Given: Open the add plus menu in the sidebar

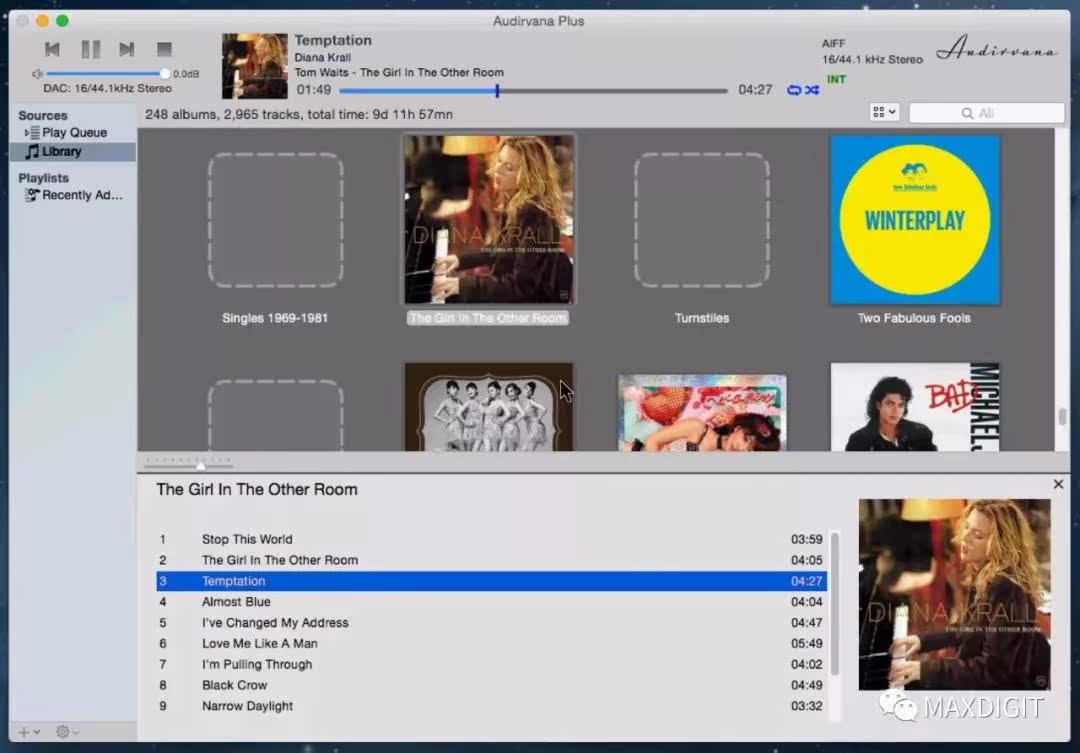Looking at the screenshot, I should click(28, 732).
